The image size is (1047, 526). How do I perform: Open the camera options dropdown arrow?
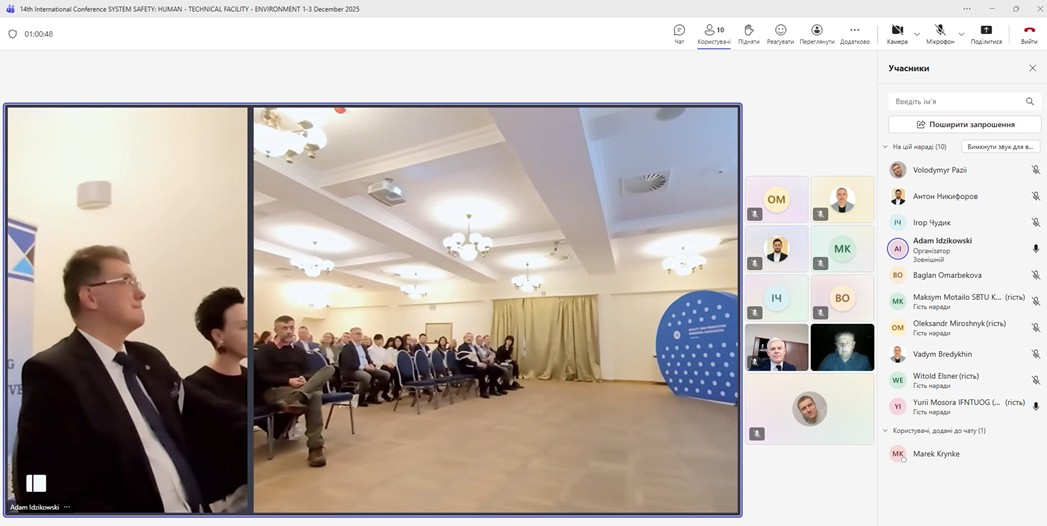(x=917, y=34)
